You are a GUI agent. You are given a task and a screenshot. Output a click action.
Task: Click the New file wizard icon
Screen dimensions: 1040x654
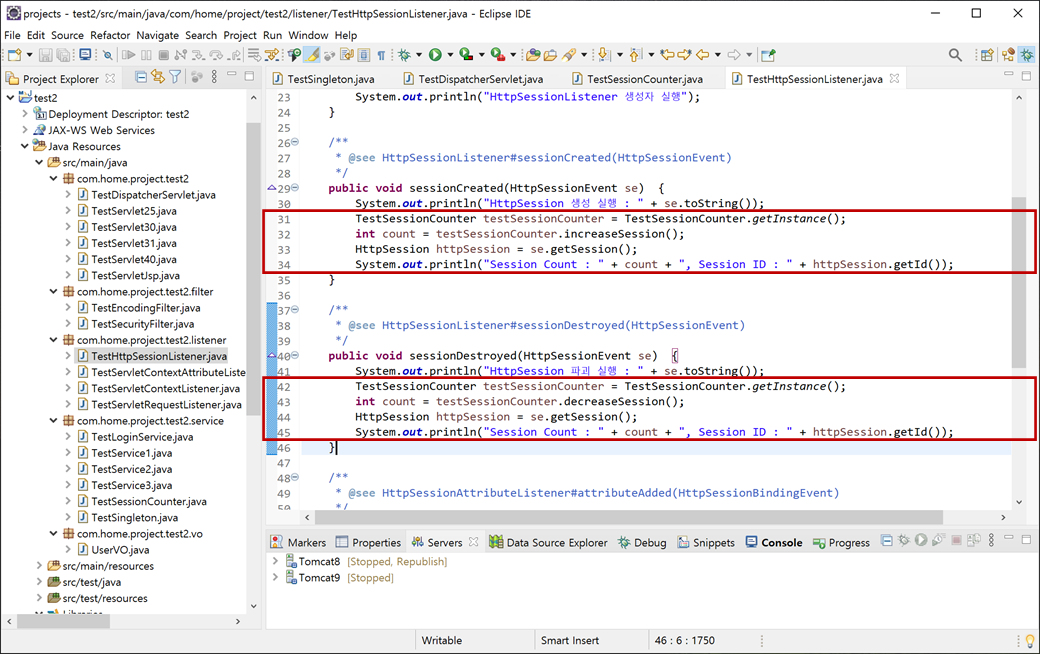coord(15,55)
